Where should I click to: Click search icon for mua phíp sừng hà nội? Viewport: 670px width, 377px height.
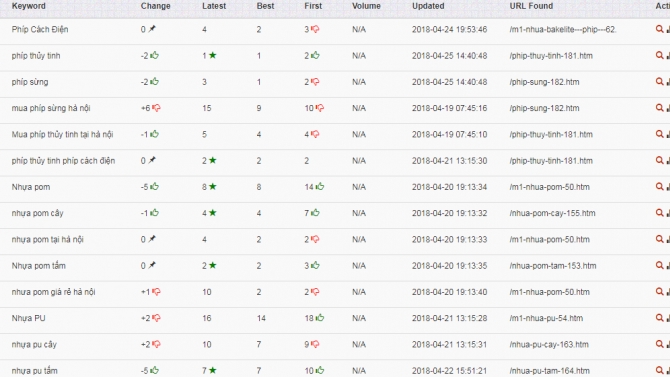(659, 108)
